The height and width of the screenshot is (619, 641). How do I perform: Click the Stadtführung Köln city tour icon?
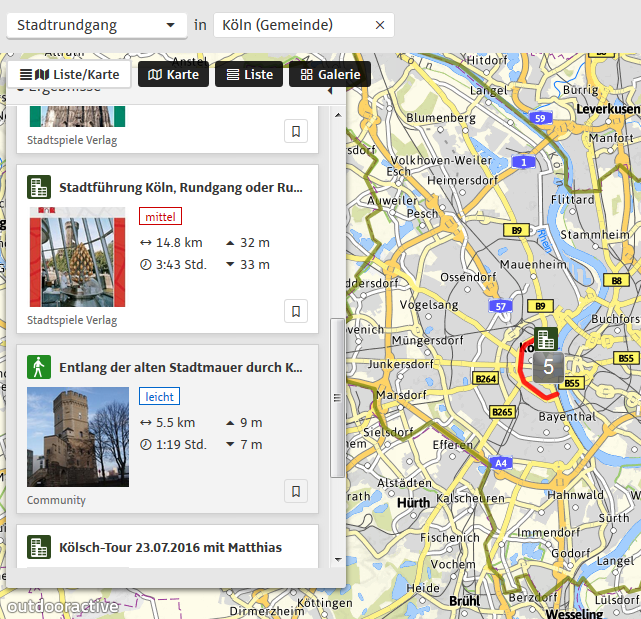point(39,187)
